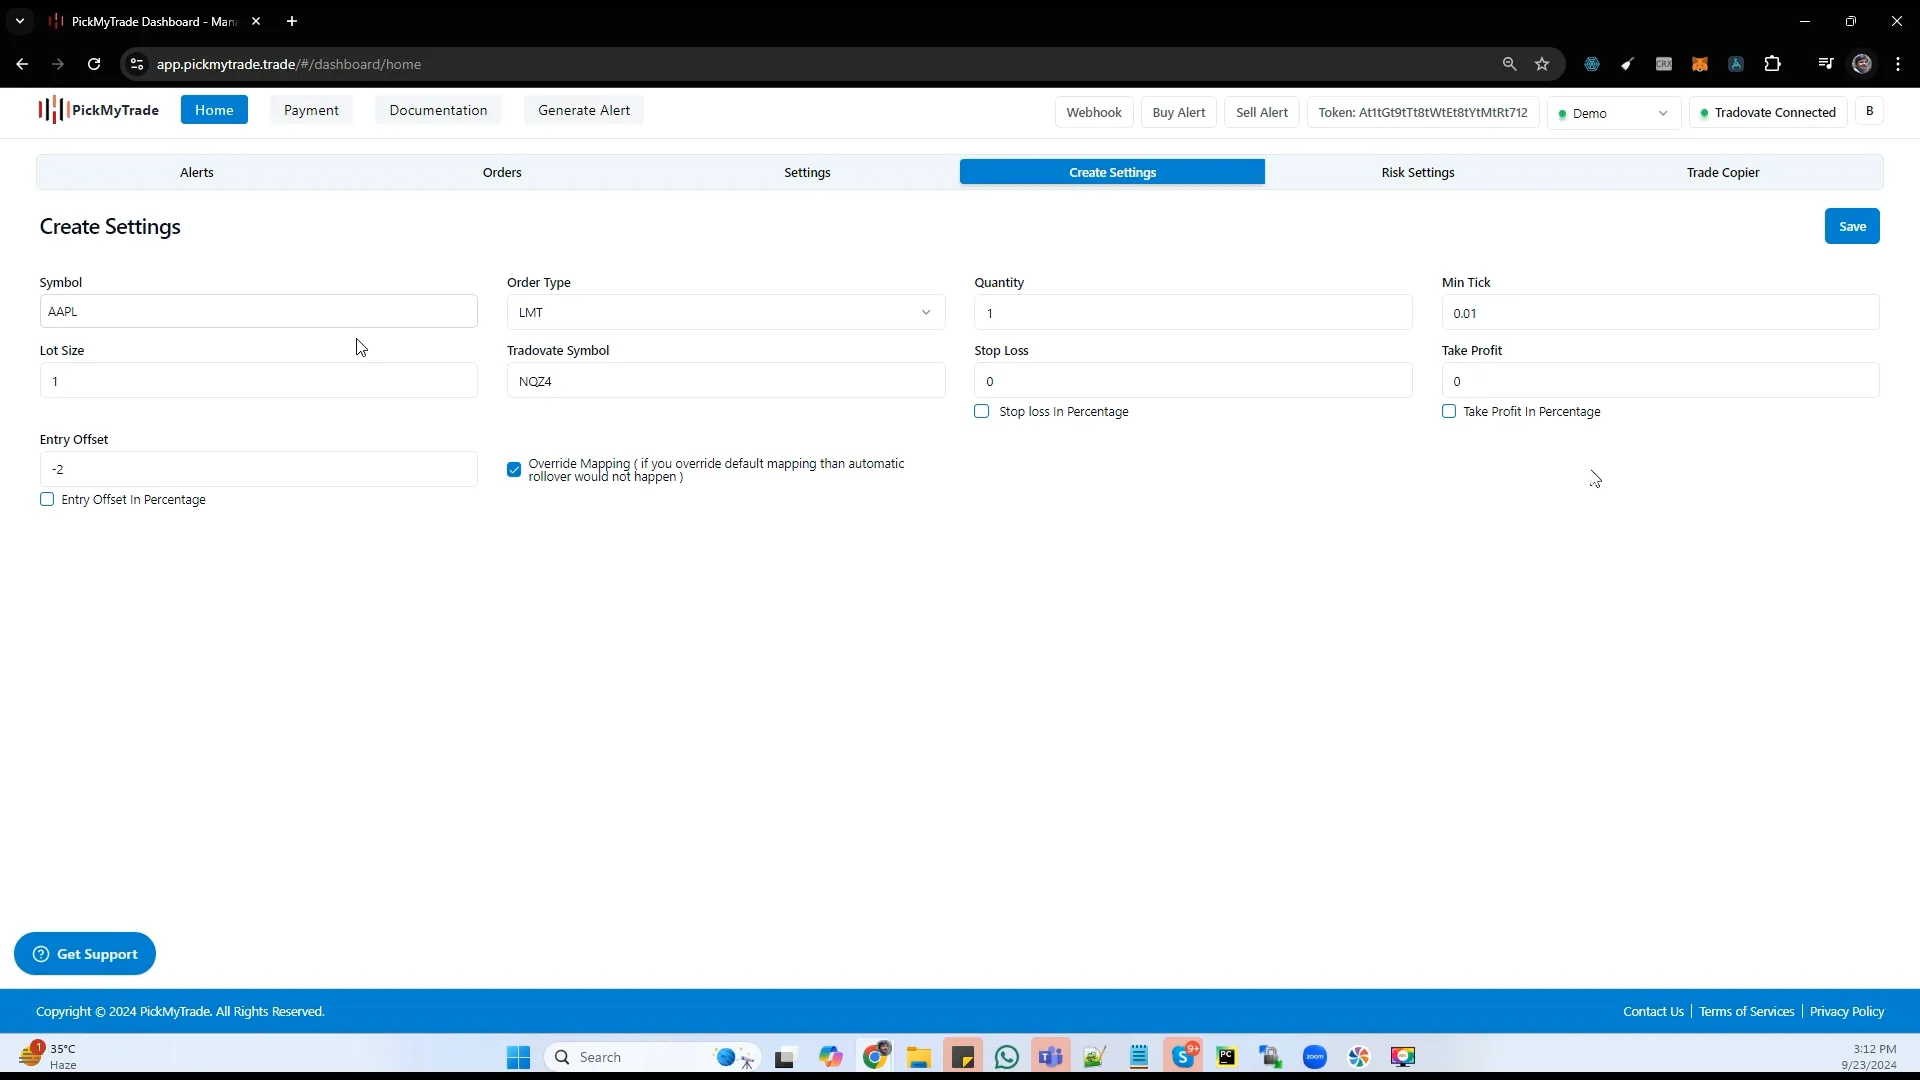Reload the page with the refresh icon
This screenshot has width=1920, height=1080.
[94, 64]
